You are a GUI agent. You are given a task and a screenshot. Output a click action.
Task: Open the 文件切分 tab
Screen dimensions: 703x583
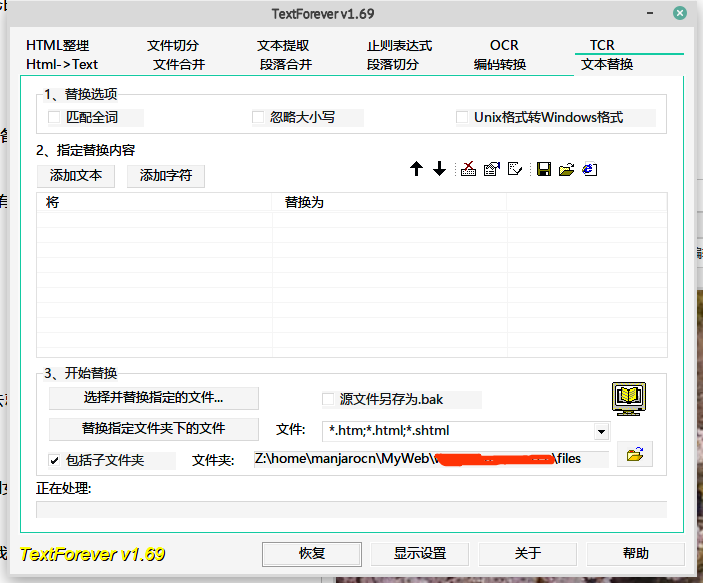click(173, 45)
